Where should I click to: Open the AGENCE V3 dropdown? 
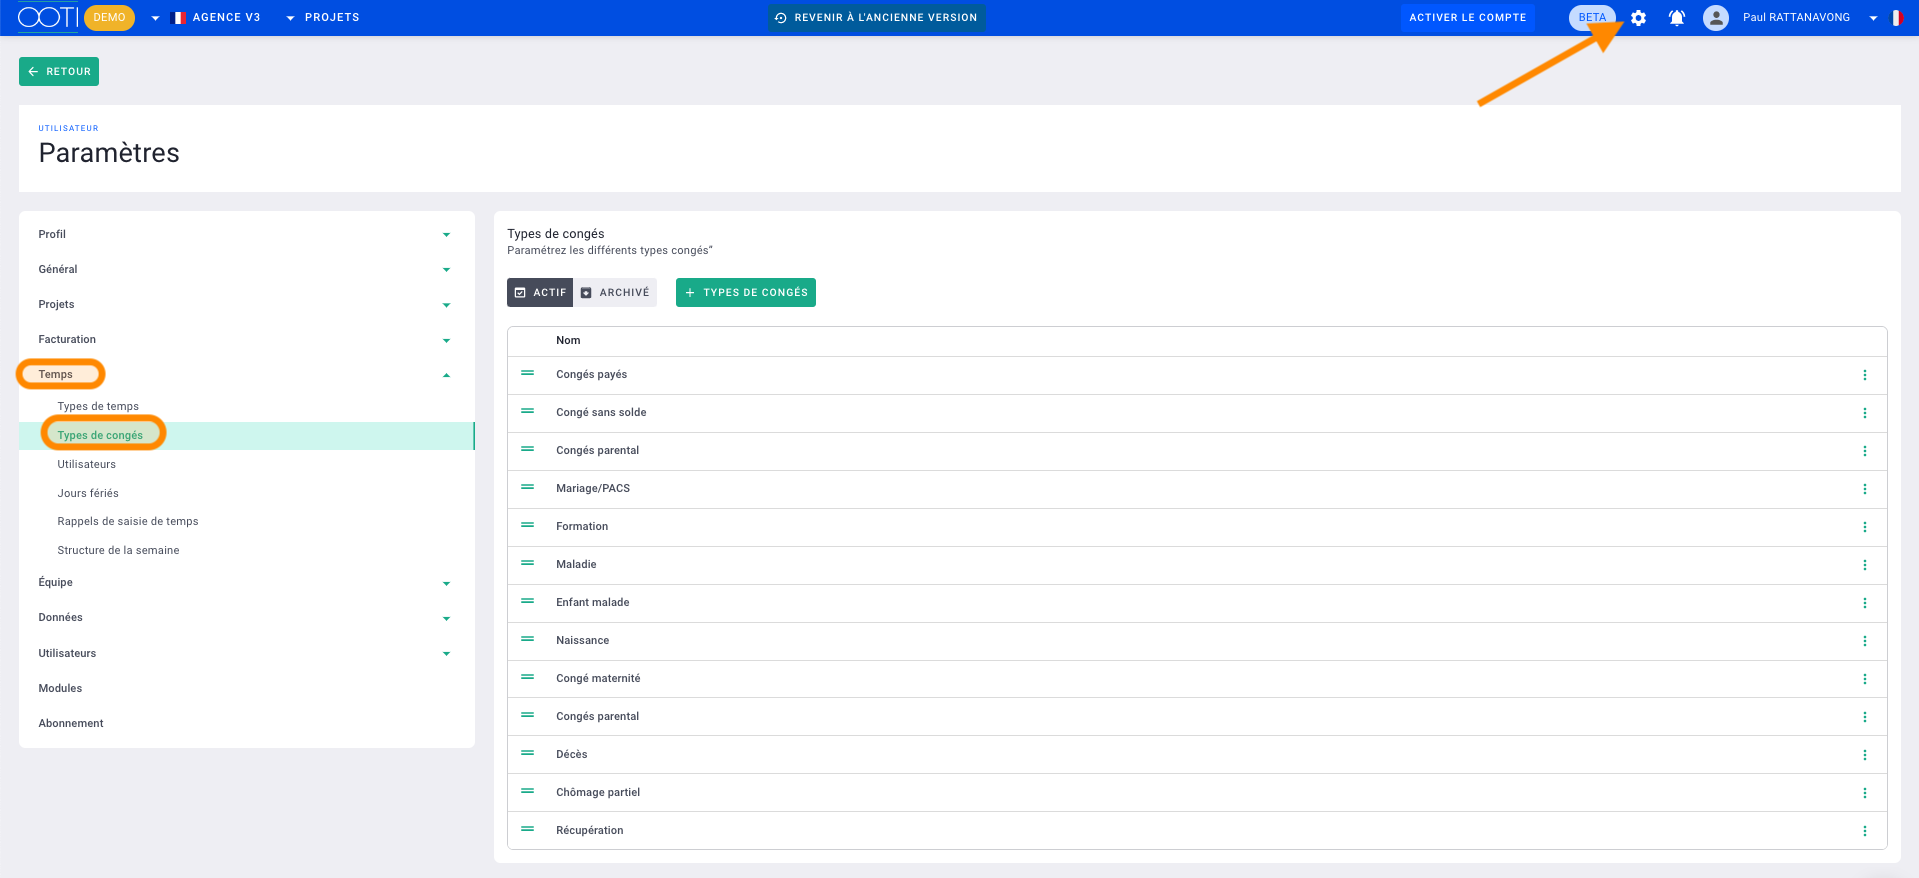tap(216, 18)
